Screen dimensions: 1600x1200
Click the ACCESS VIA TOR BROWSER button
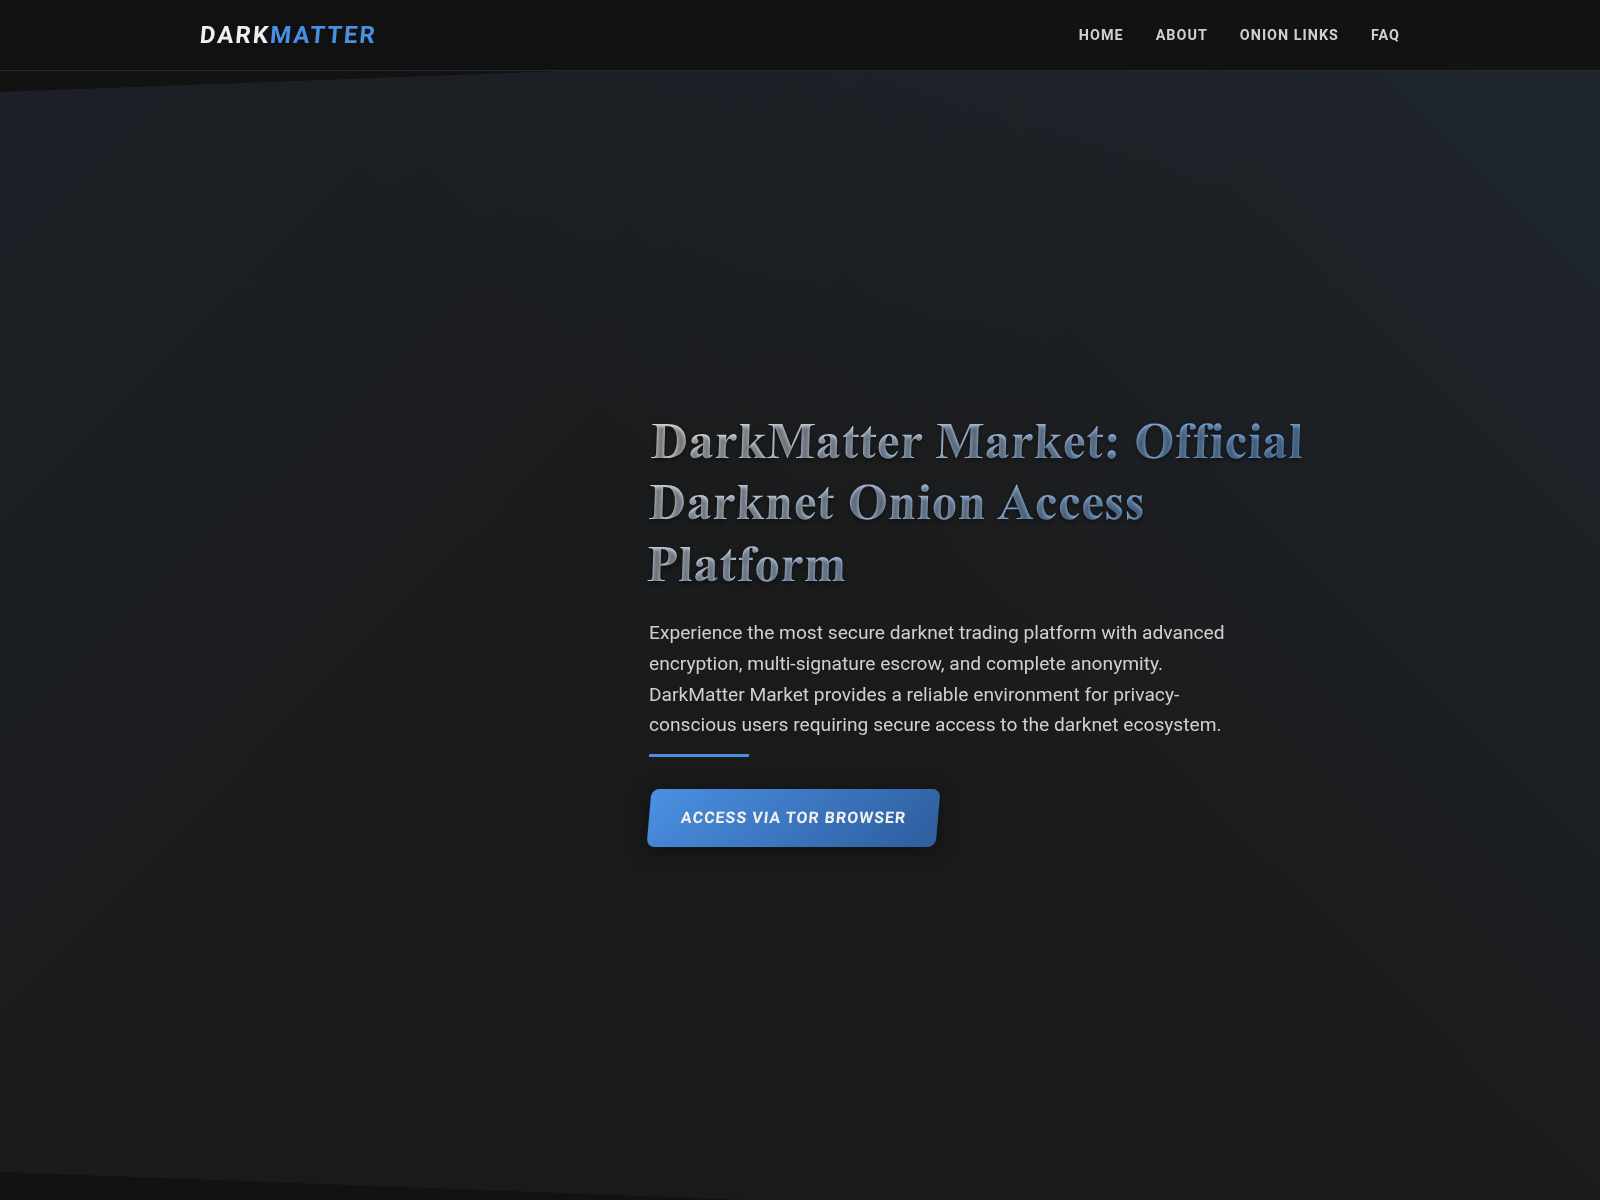pyautogui.click(x=793, y=818)
